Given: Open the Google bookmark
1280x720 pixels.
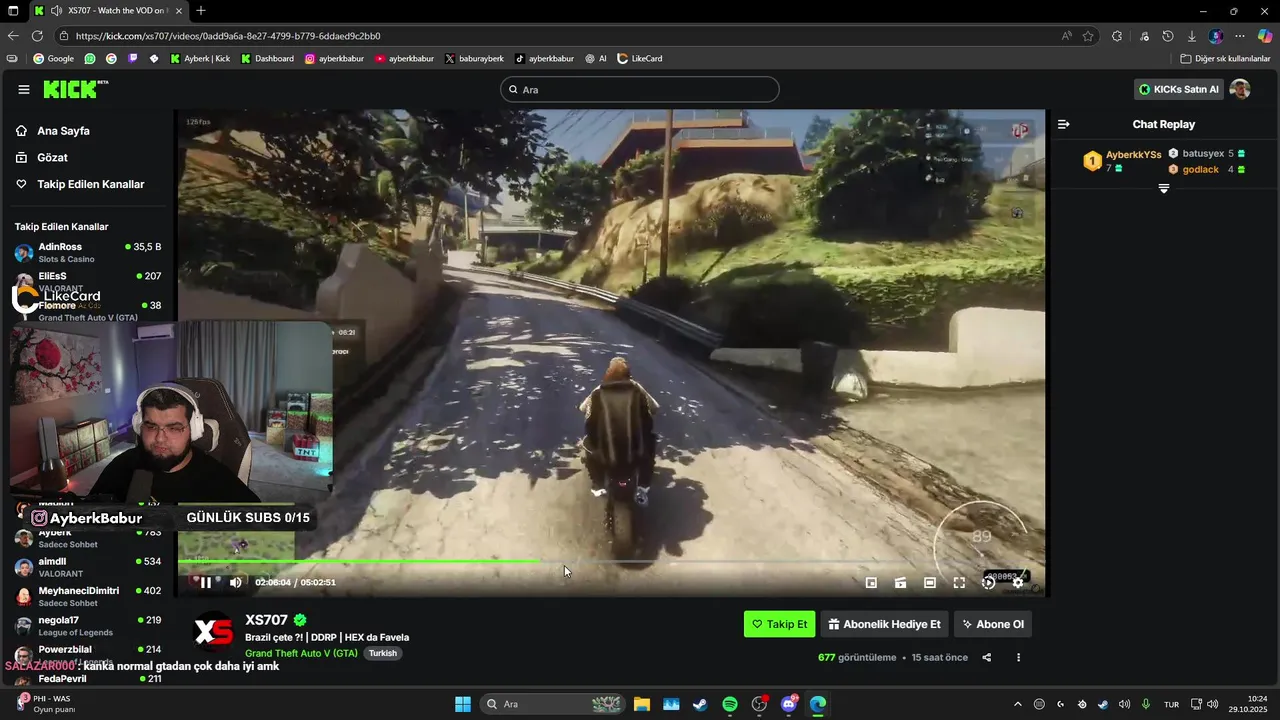Looking at the screenshot, I should pyautogui.click(x=53, y=59).
